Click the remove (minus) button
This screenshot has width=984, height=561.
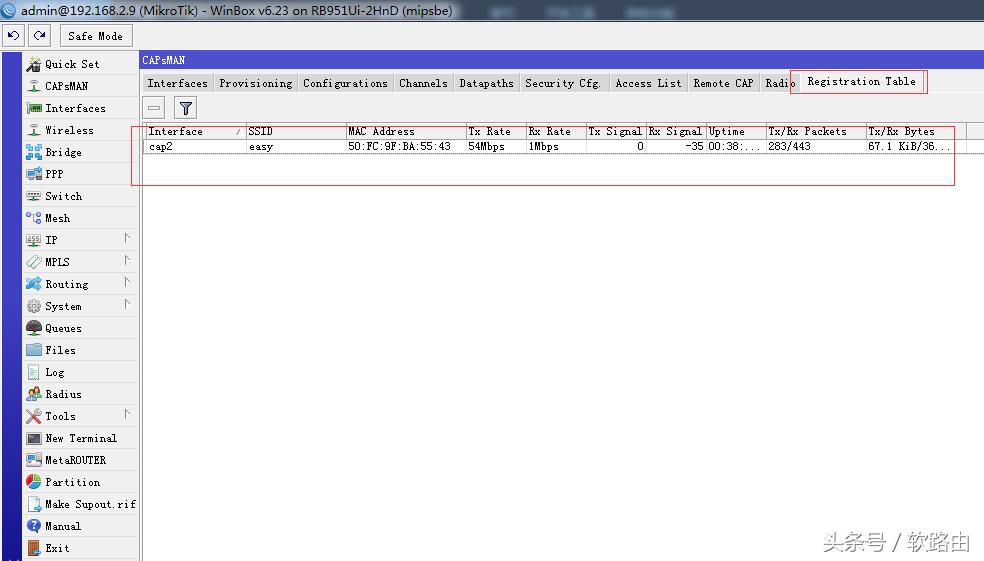(154, 108)
